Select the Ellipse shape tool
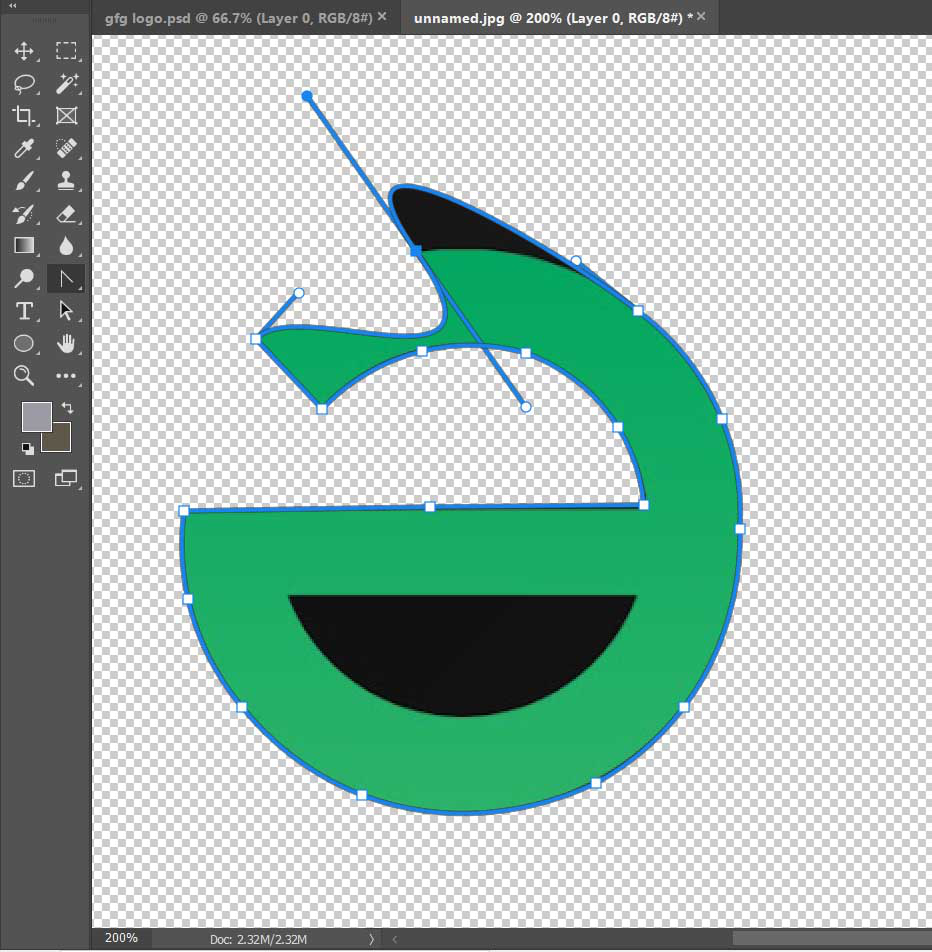 coord(24,344)
